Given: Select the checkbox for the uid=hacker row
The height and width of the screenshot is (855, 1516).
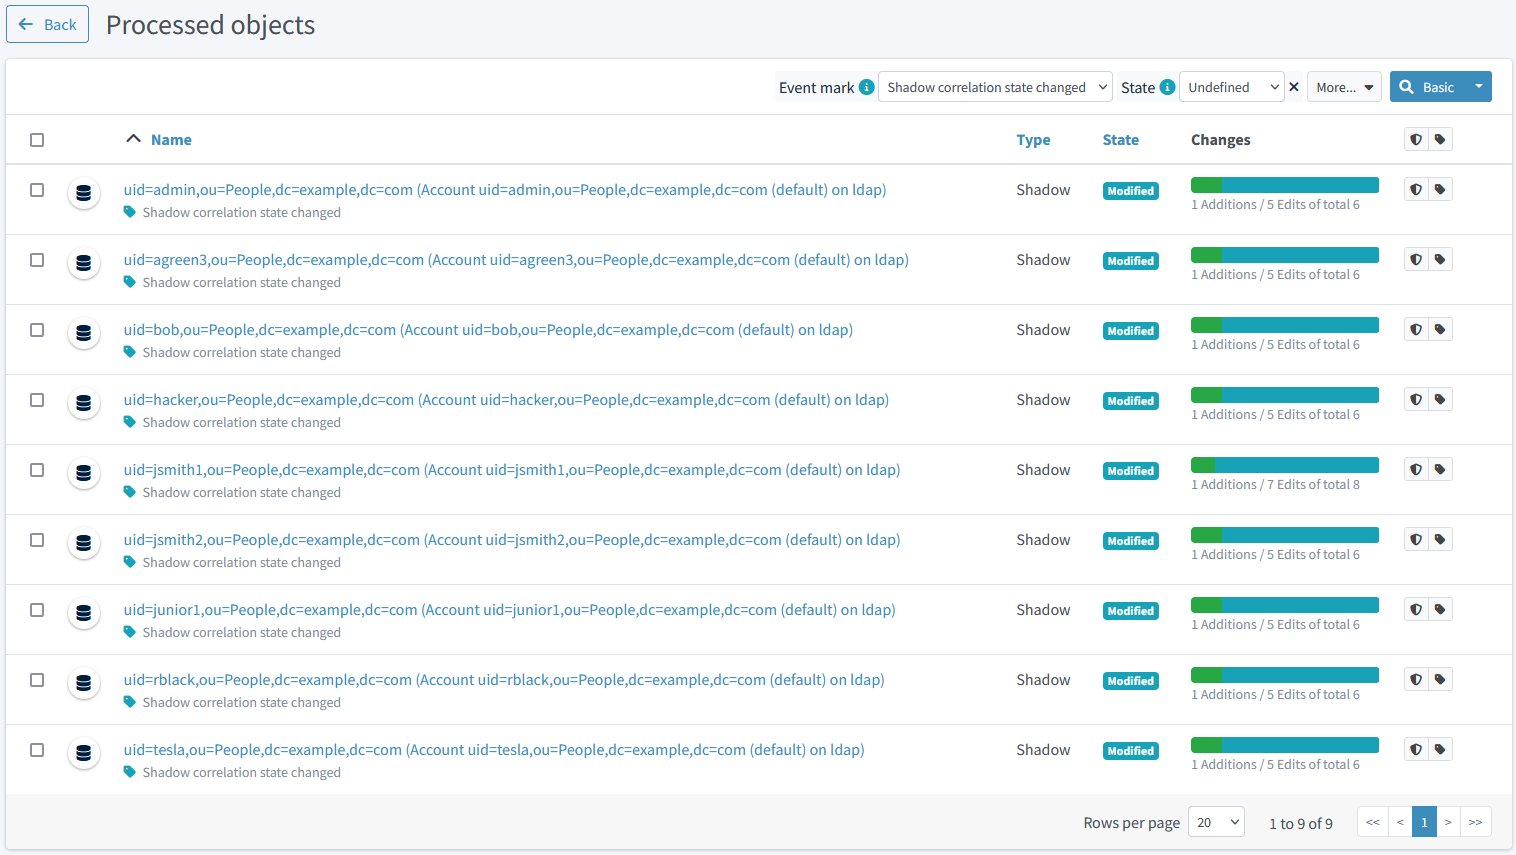Looking at the screenshot, I should [x=37, y=400].
